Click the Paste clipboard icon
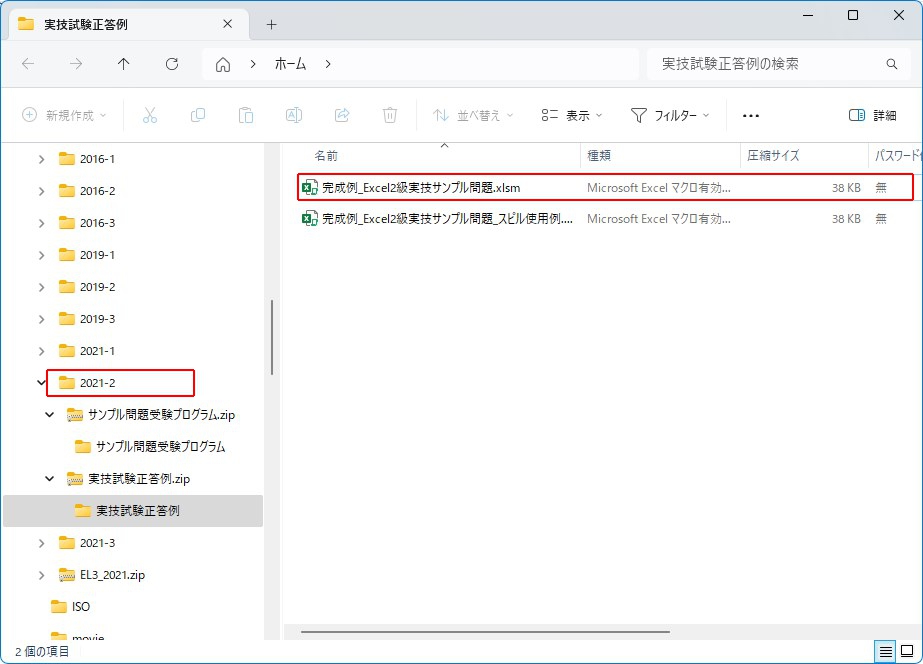Viewport: 923px width, 664px height. tap(246, 115)
